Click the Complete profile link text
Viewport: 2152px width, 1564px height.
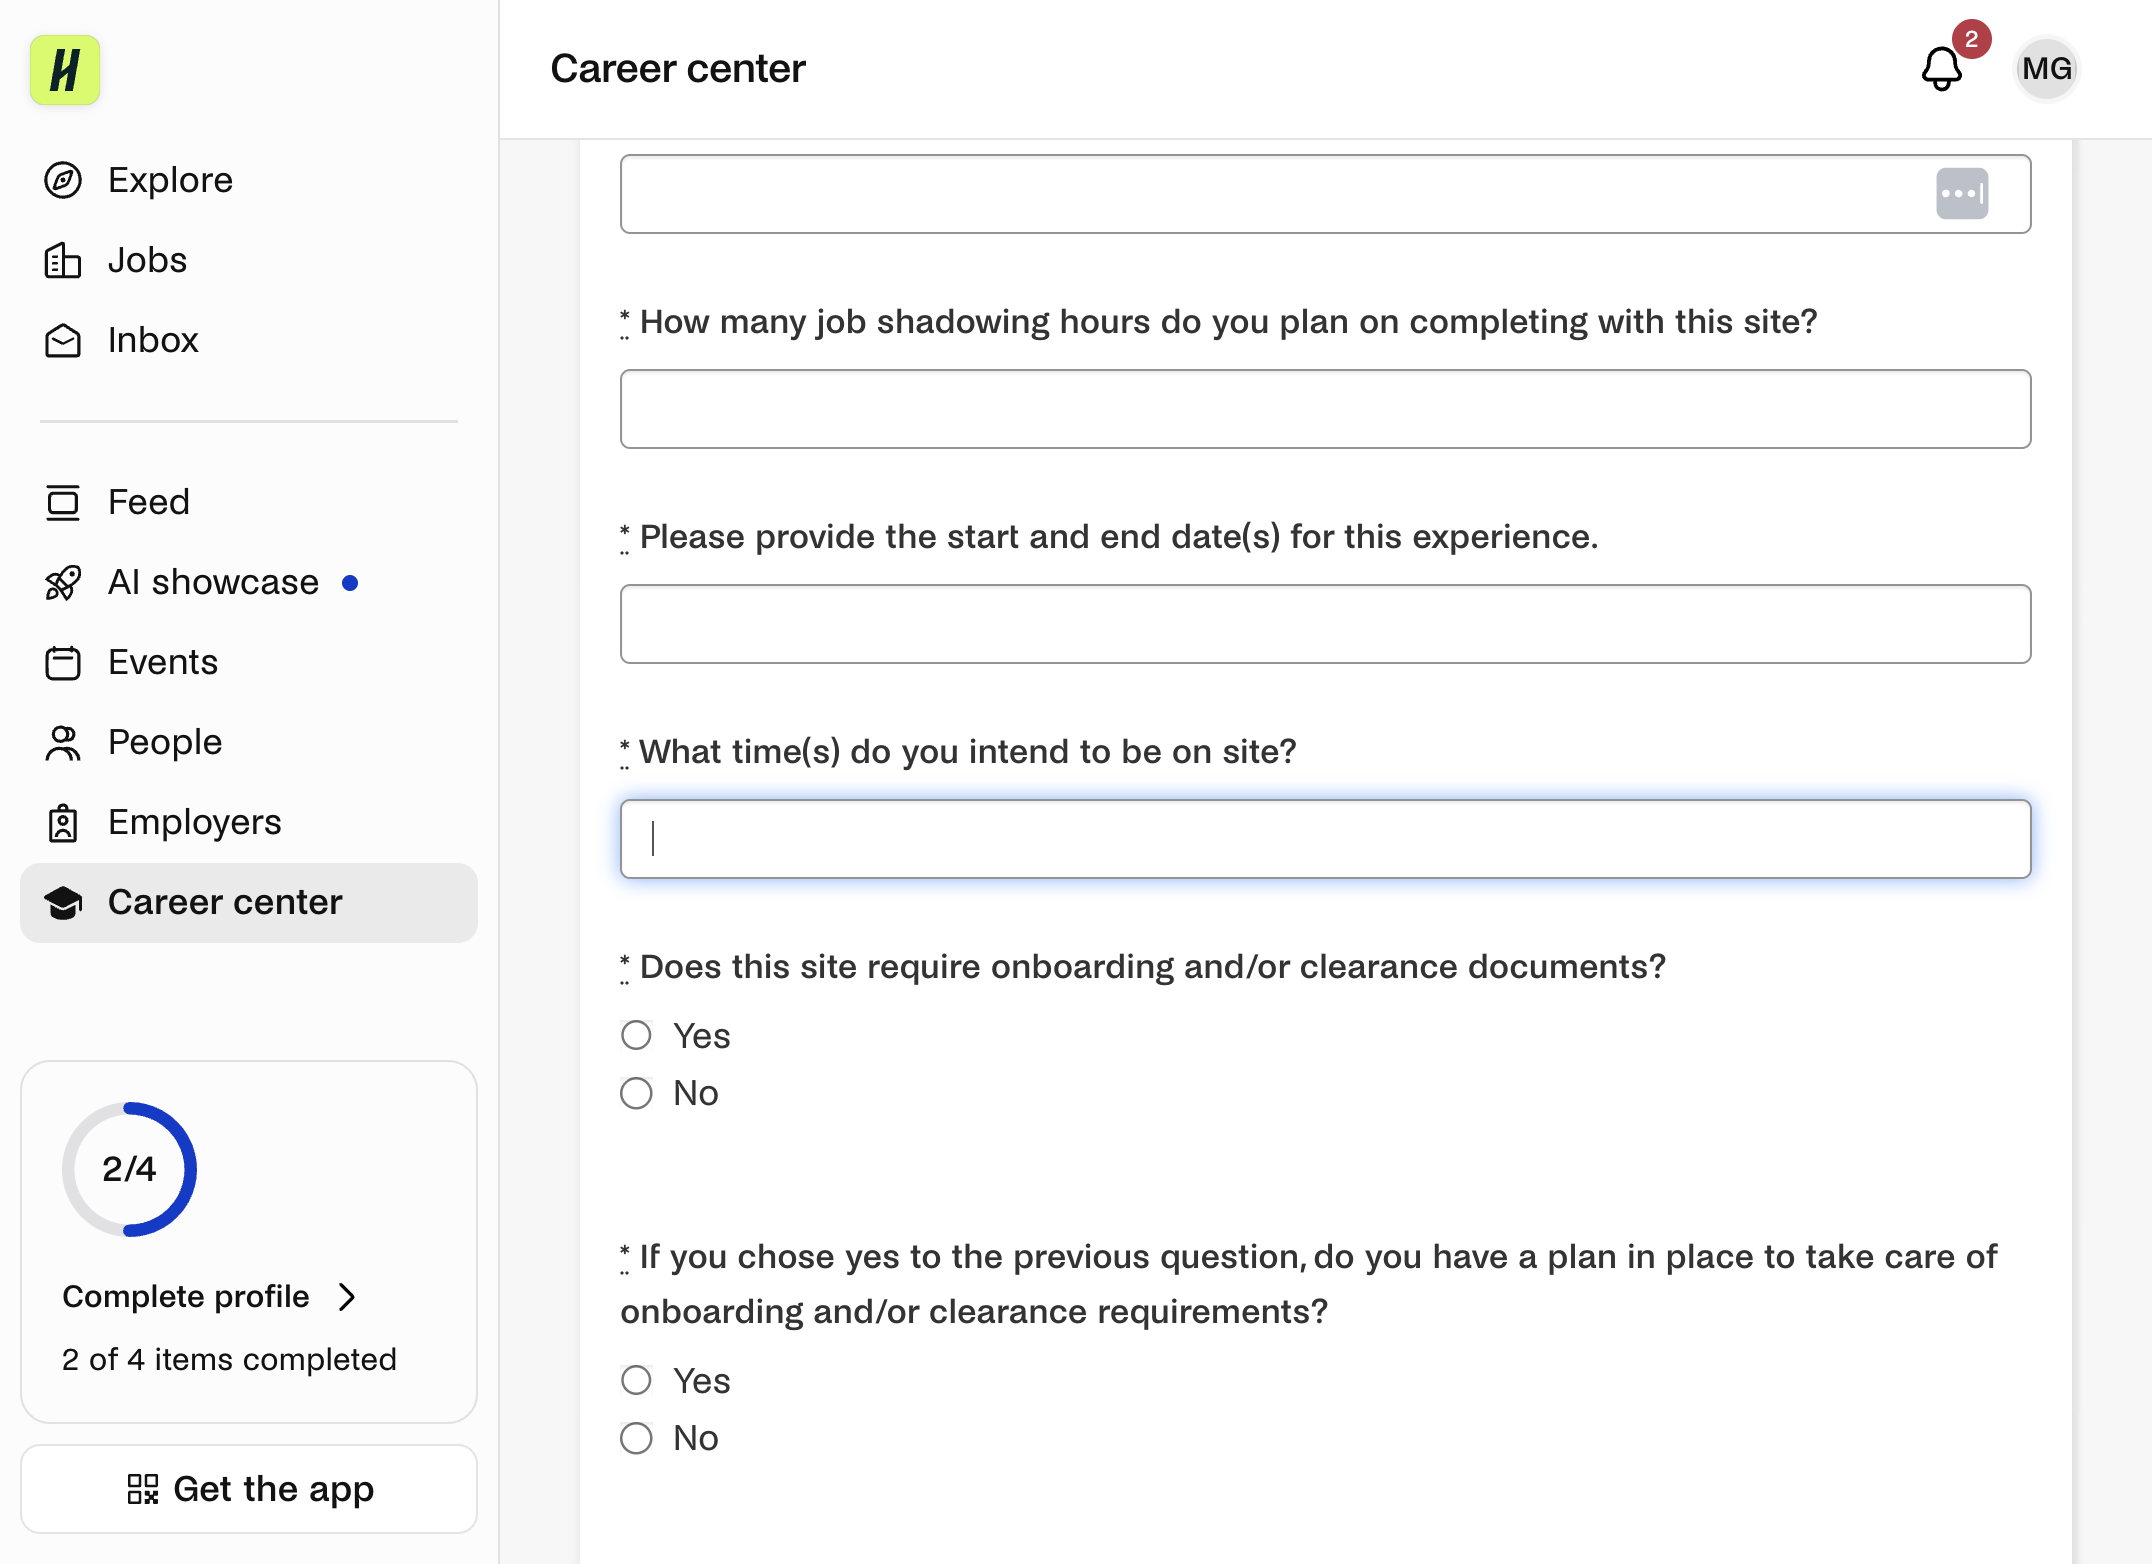tap(186, 1297)
